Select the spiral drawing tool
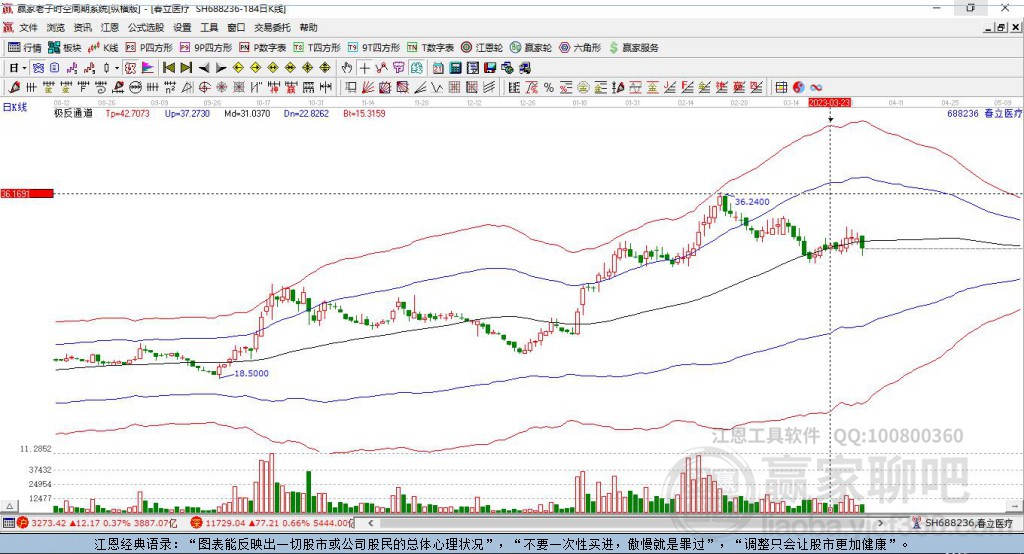This screenshot has height=554, width=1024. (x=101, y=87)
